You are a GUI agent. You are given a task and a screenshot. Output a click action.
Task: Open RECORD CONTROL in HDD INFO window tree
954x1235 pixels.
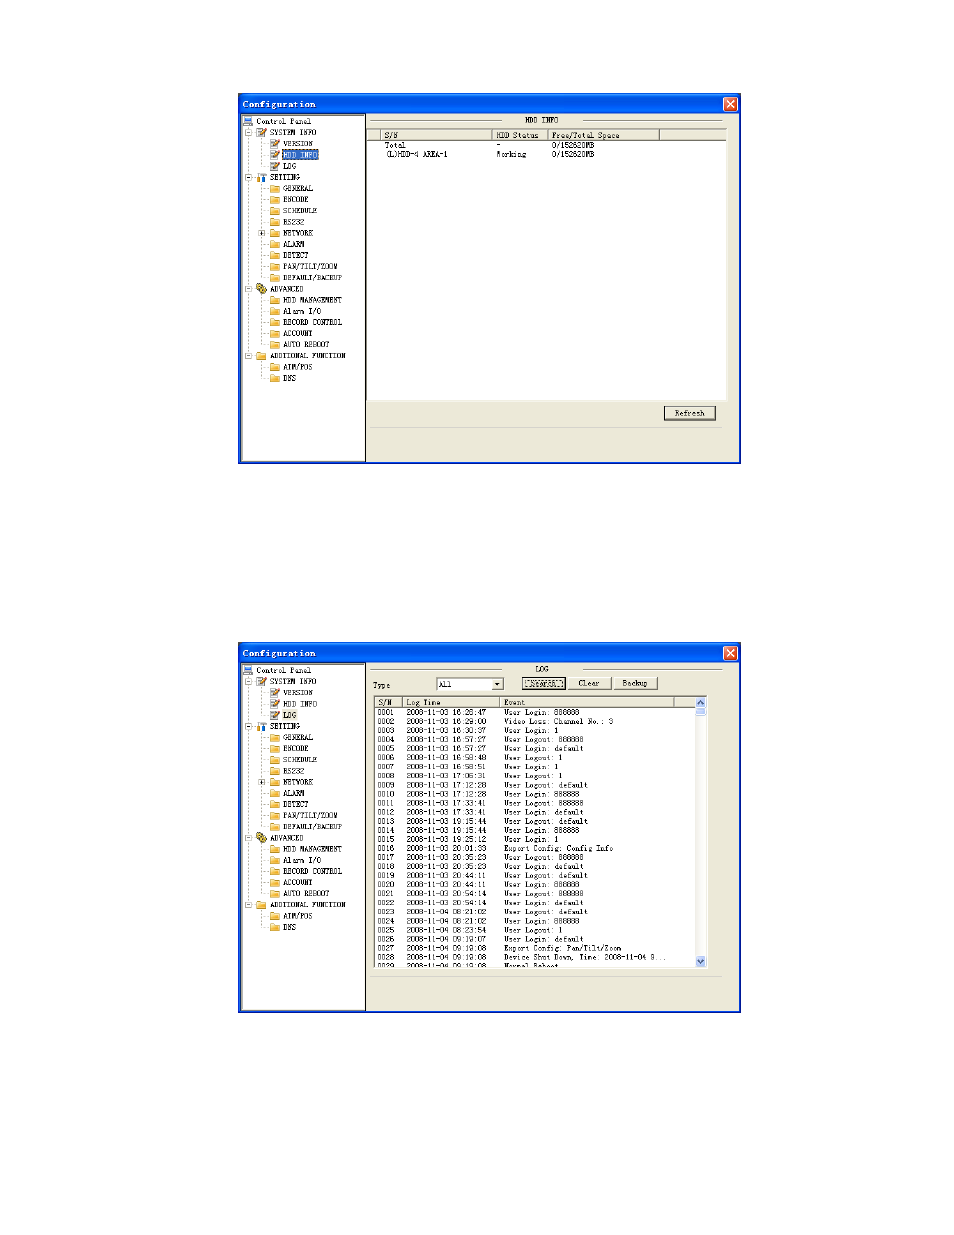tap(312, 322)
